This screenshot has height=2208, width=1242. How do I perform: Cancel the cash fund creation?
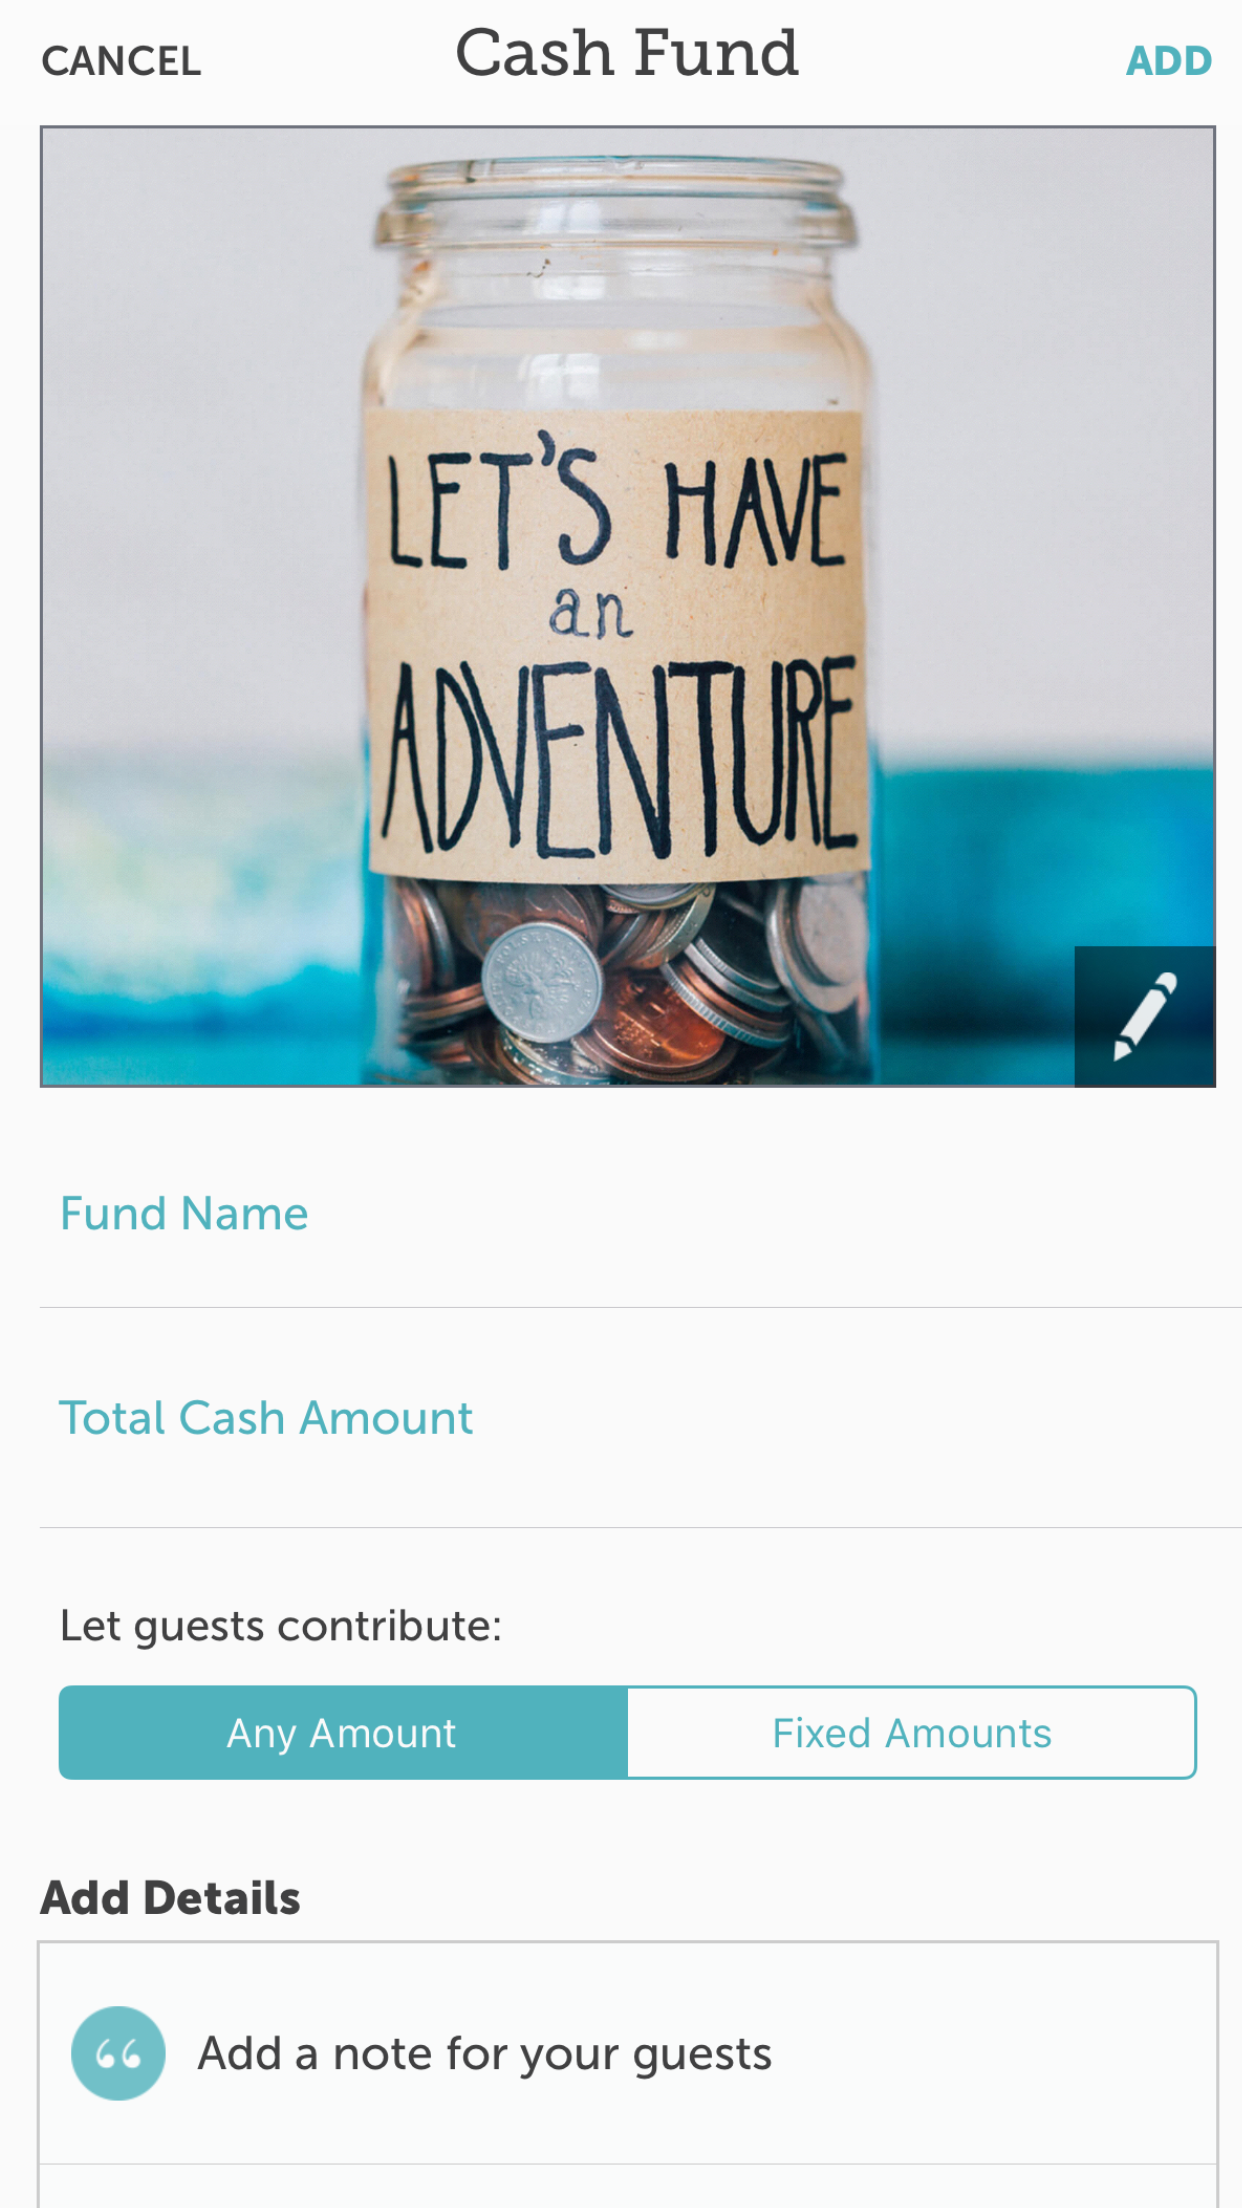point(121,61)
